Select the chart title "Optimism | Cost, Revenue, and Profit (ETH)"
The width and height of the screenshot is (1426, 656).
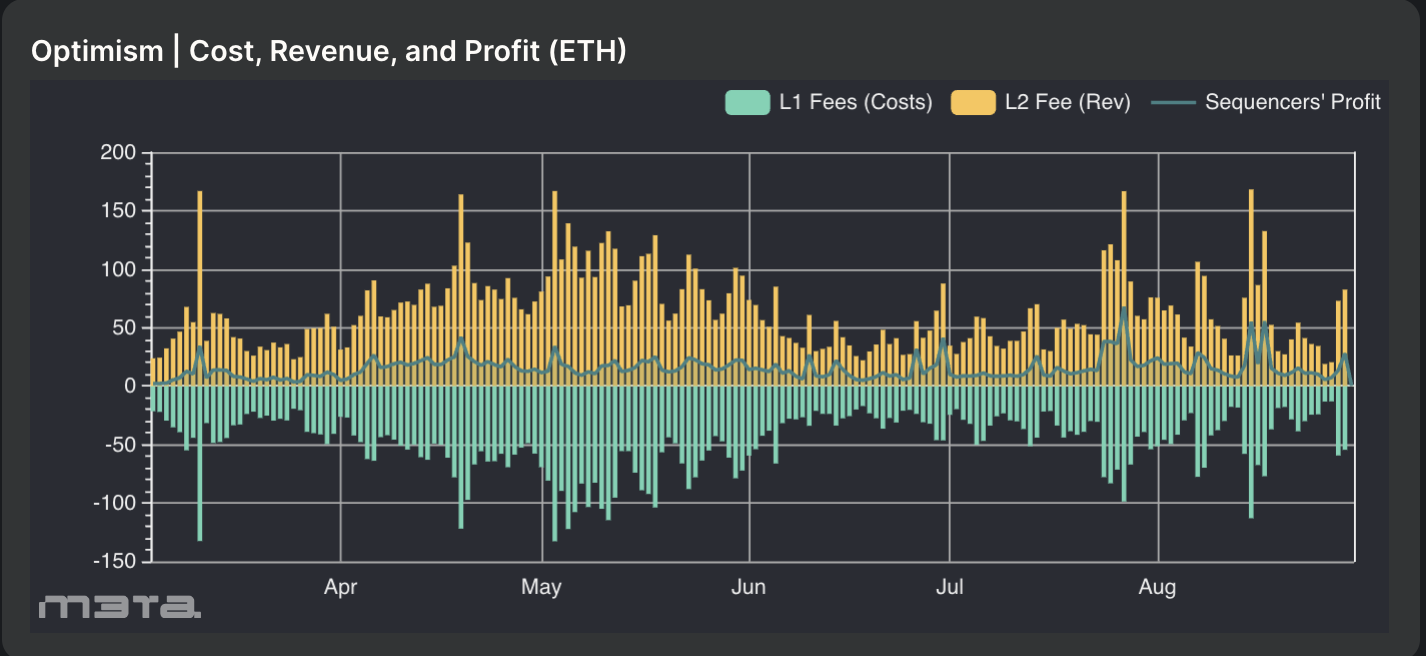point(329,51)
